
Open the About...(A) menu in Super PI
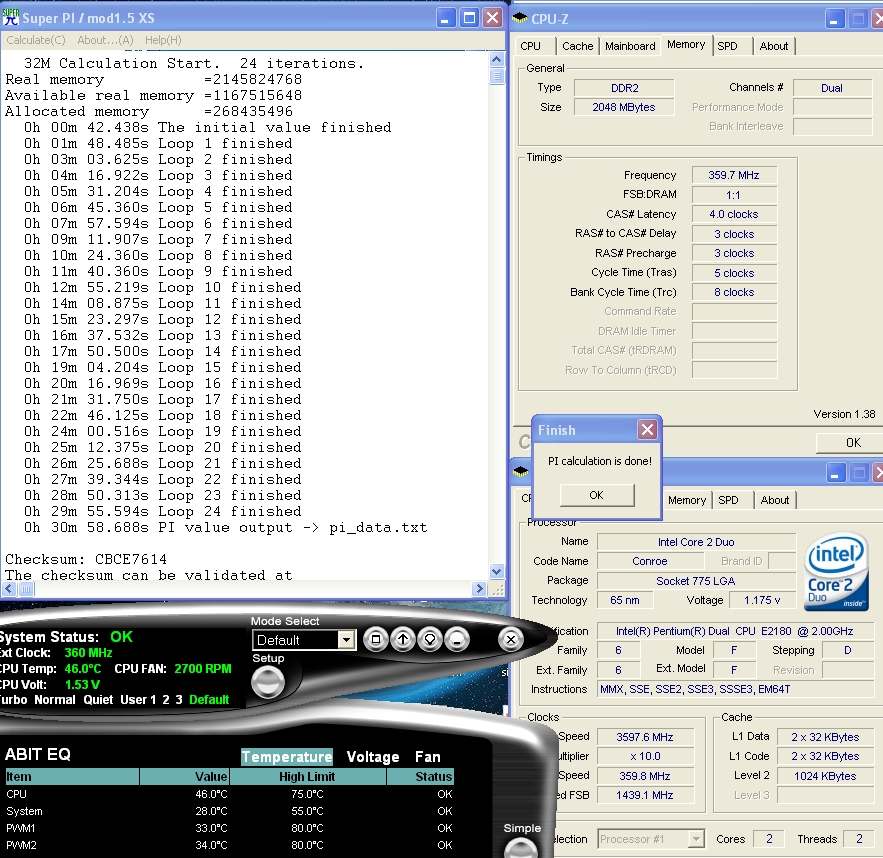coord(105,40)
